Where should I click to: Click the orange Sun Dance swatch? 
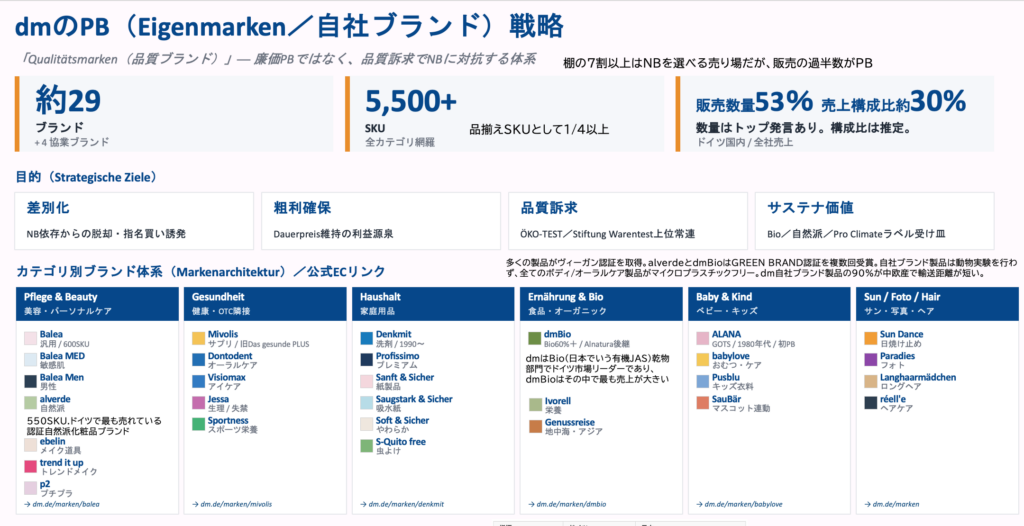tap(871, 338)
